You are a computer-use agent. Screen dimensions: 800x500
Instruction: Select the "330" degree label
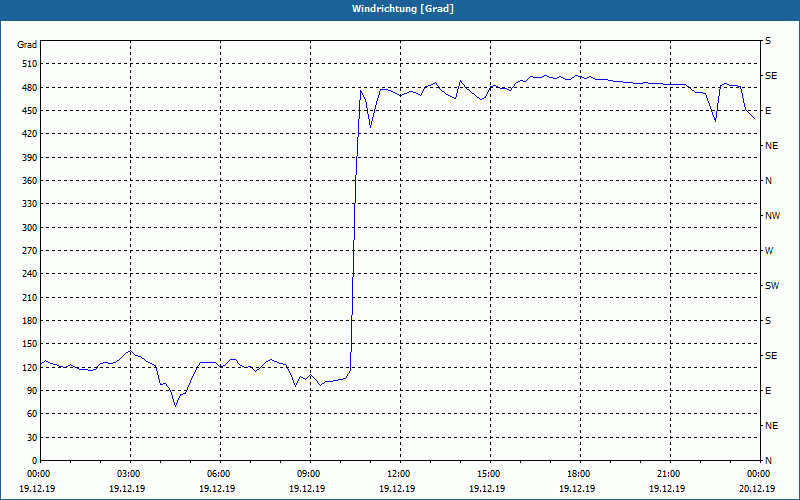pos(30,204)
